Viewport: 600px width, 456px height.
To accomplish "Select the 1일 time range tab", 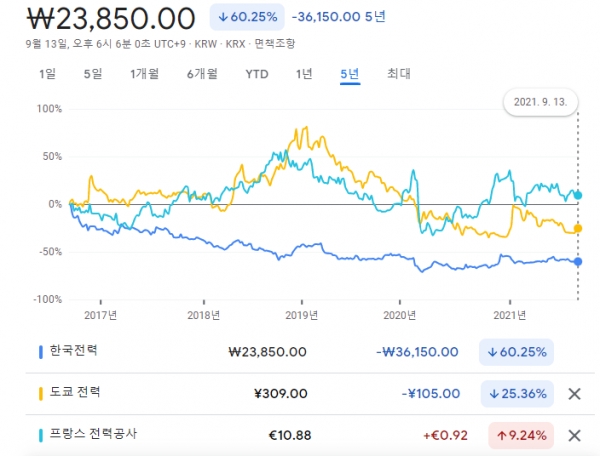I will tap(47, 73).
